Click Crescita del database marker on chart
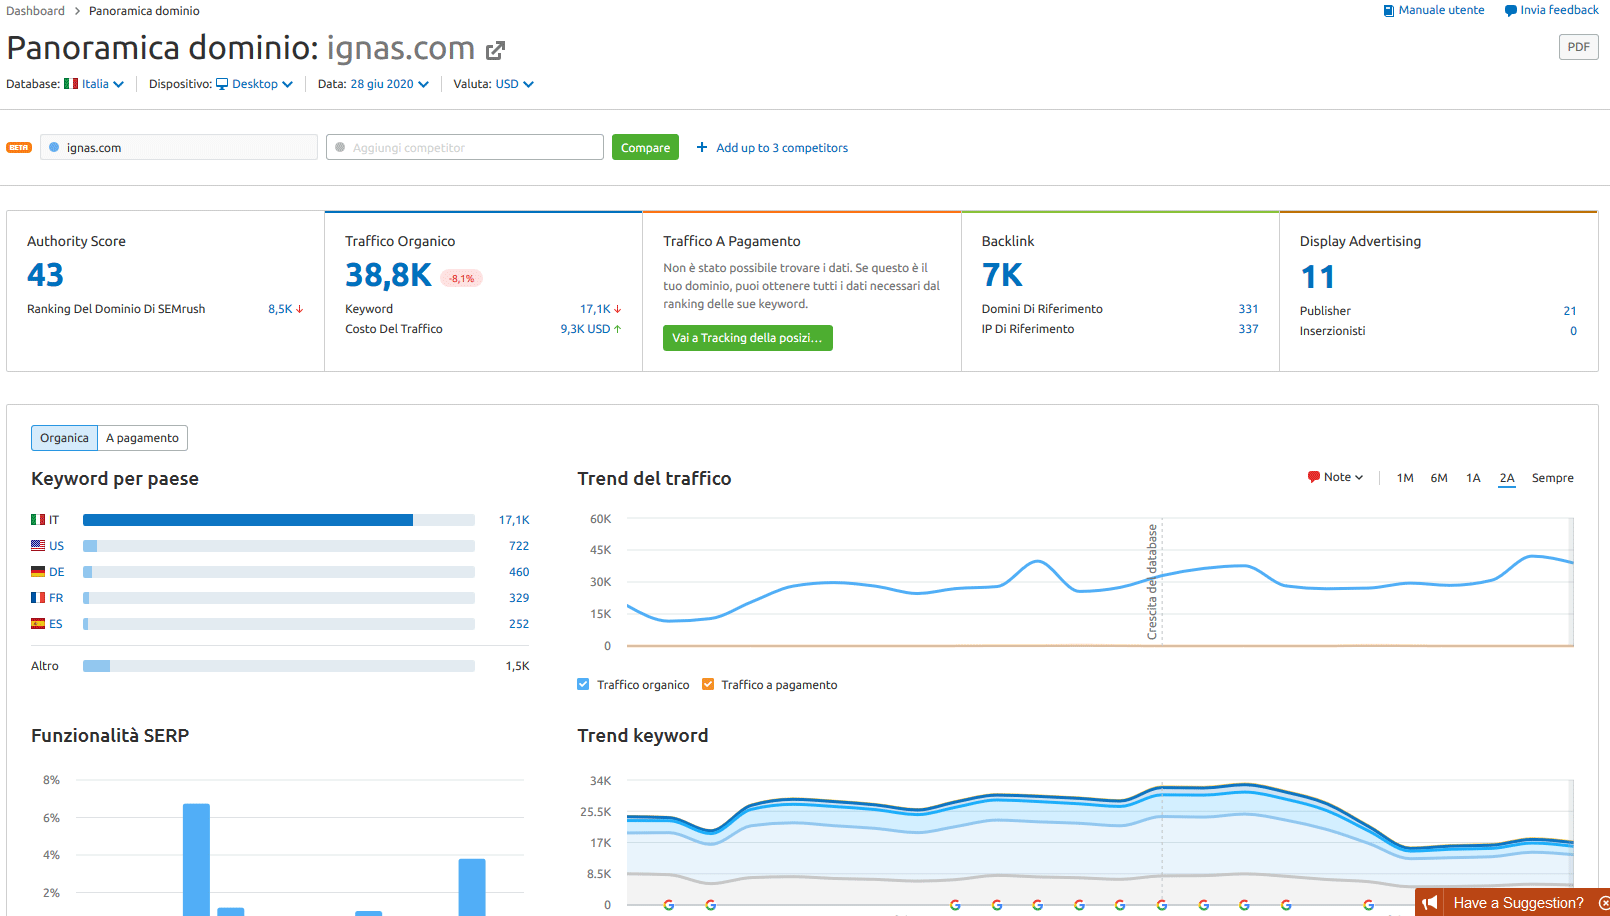1610x916 pixels. pos(1153,582)
